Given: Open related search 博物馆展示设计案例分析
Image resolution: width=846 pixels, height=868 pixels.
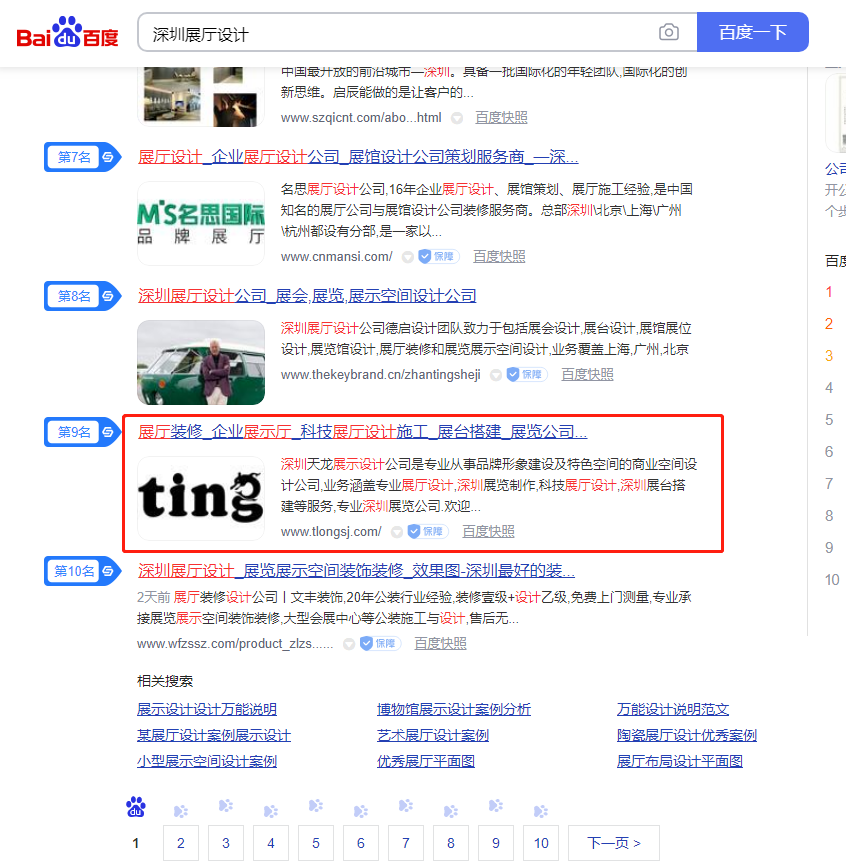Looking at the screenshot, I should [454, 709].
